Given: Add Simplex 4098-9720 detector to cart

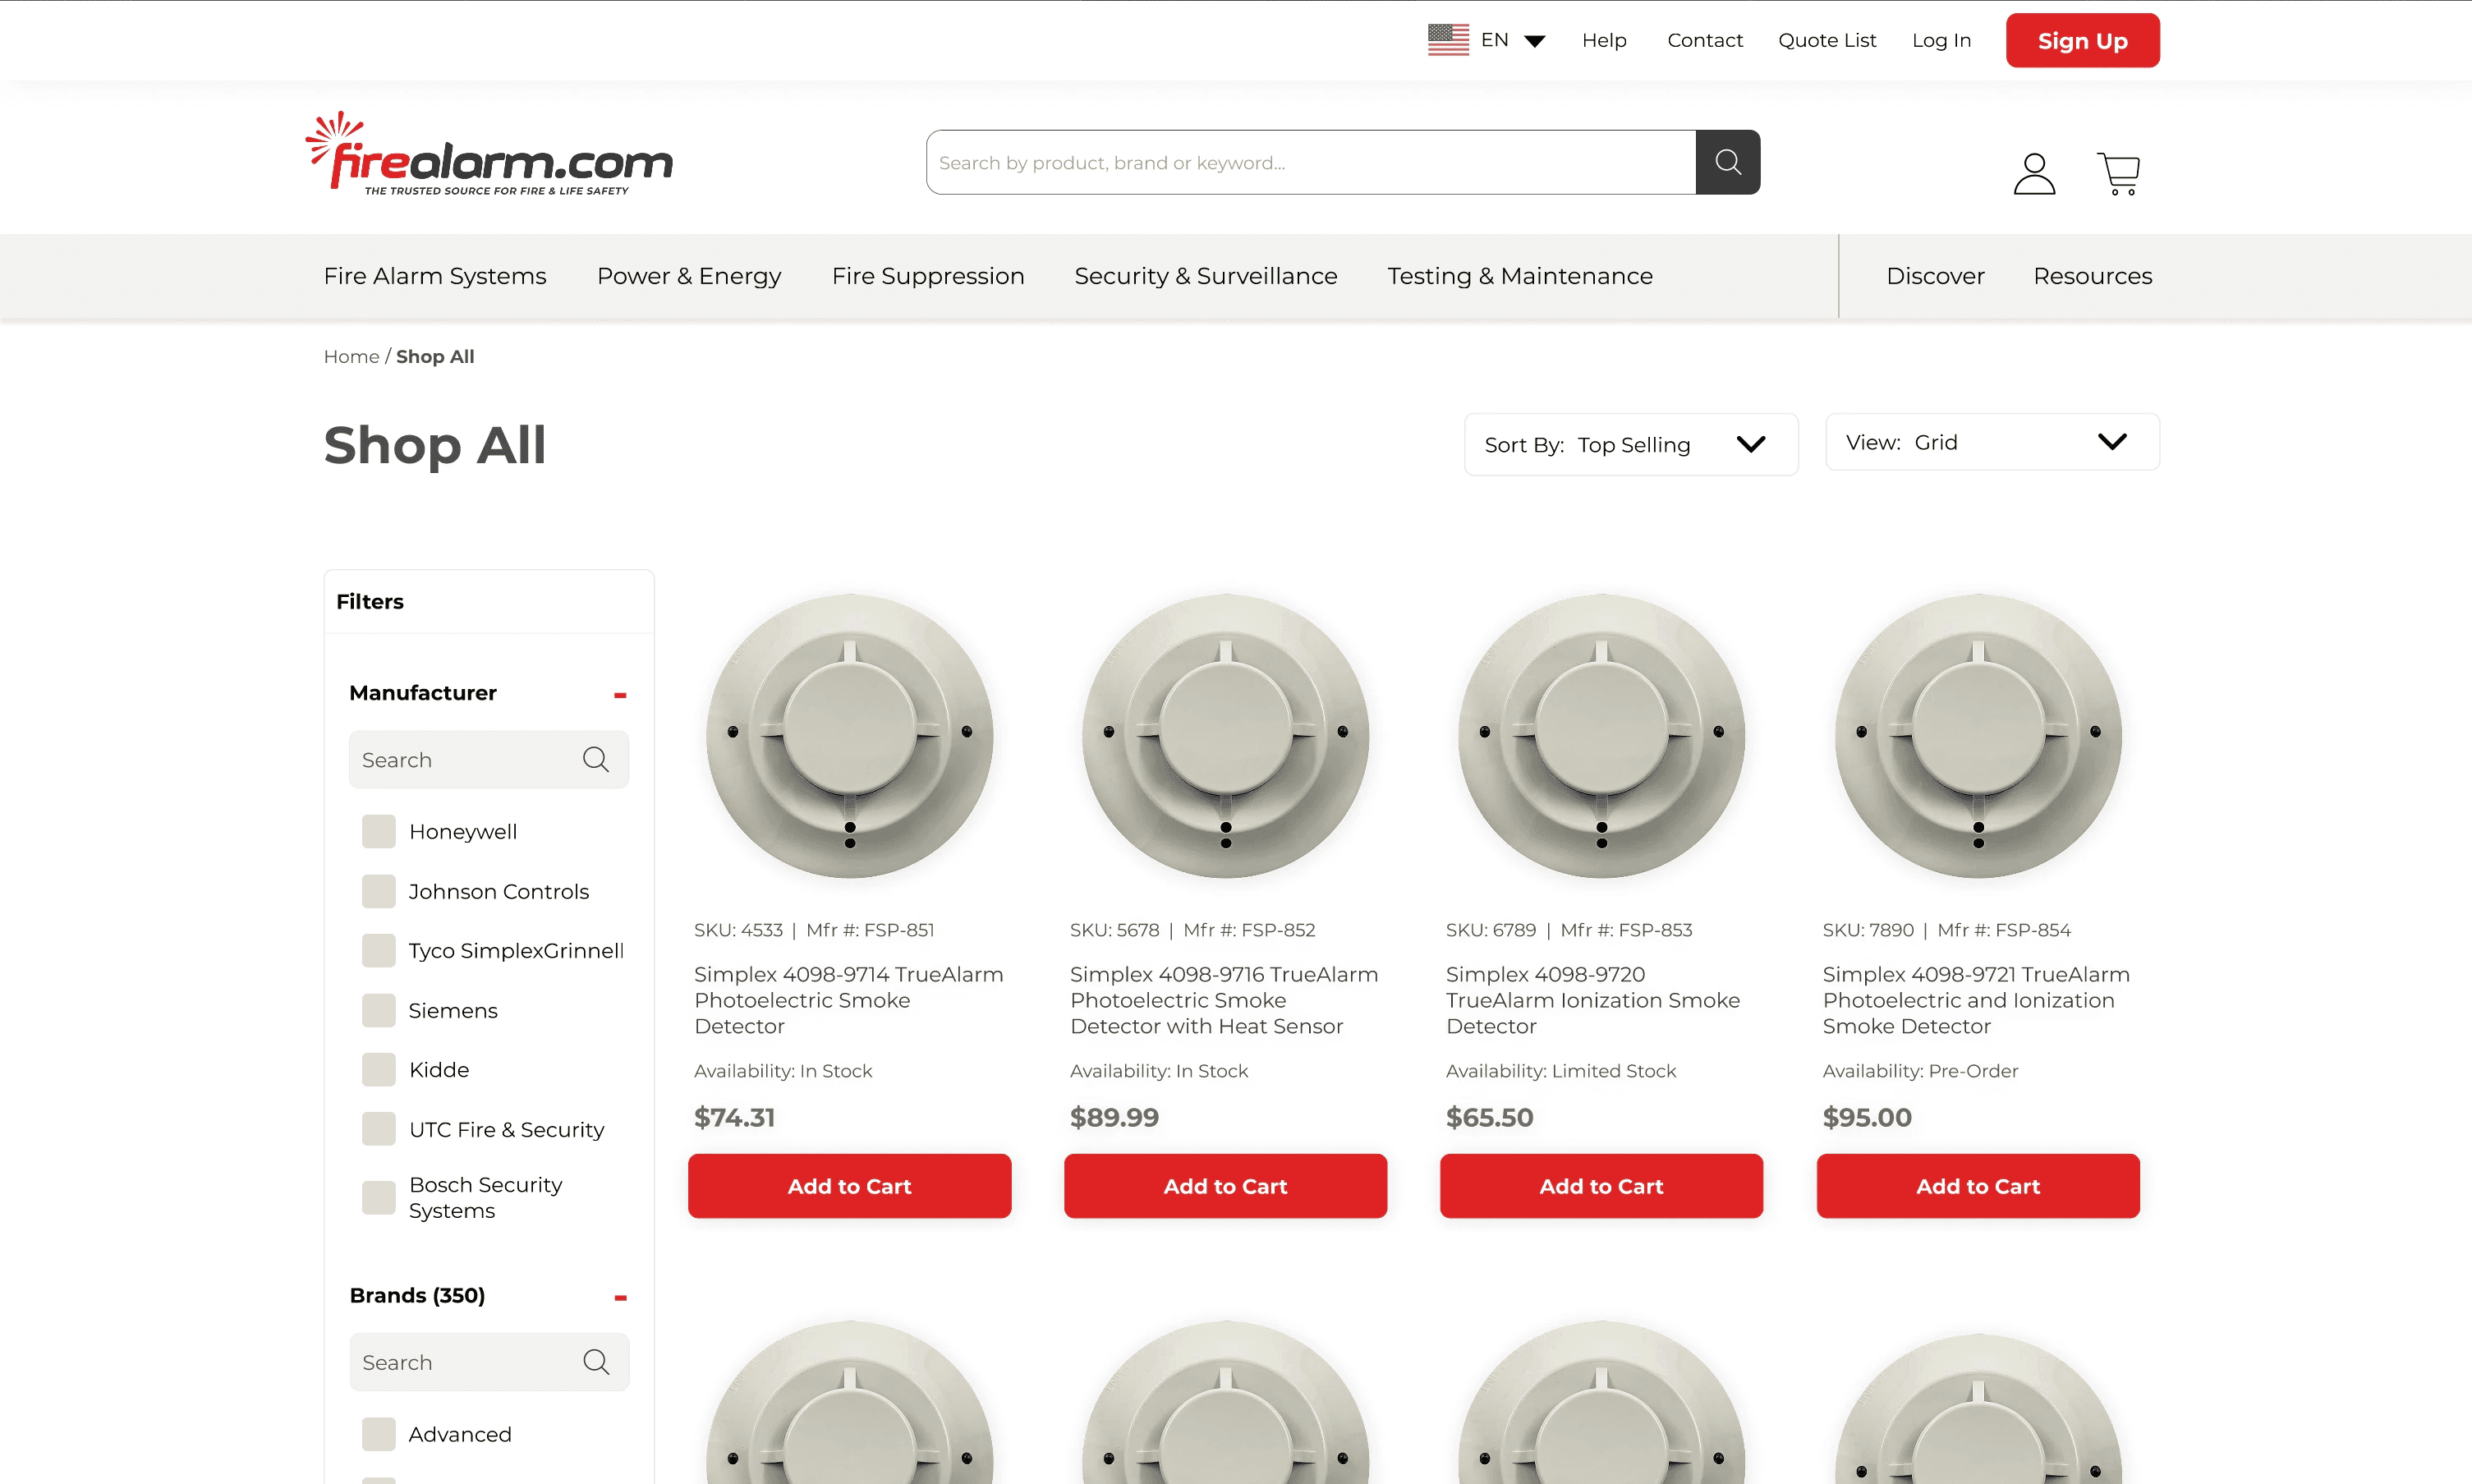Looking at the screenshot, I should point(1601,1187).
